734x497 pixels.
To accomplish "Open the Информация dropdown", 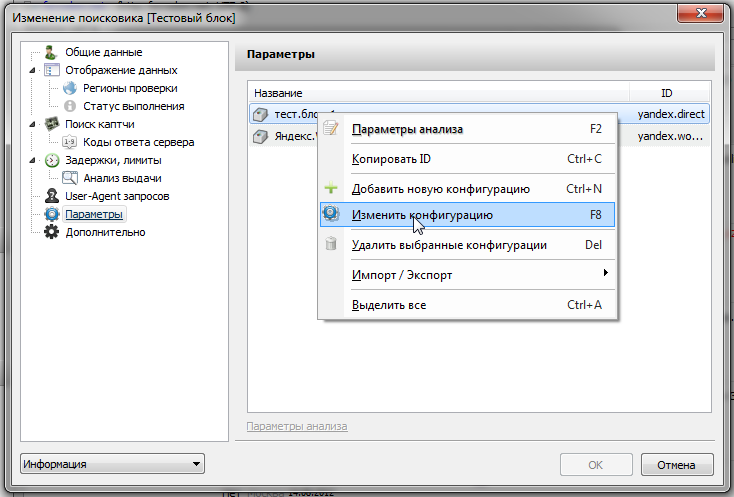I will click(112, 464).
